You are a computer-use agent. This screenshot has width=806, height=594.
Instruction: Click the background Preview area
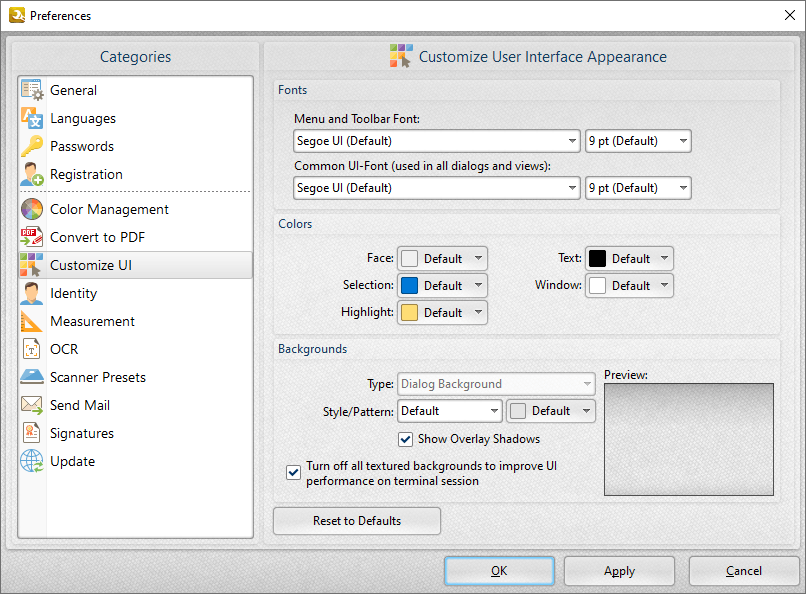[x=688, y=438]
